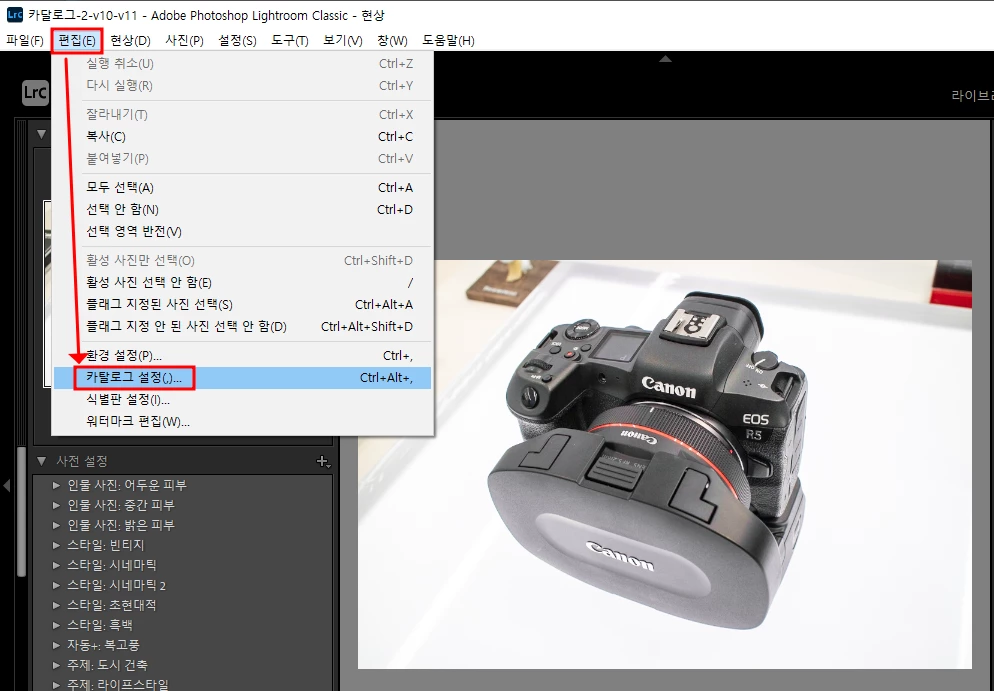This screenshot has width=994, height=691.
Task: Select 주제: 도시 건축 preset label
Action: pyautogui.click(x=108, y=665)
